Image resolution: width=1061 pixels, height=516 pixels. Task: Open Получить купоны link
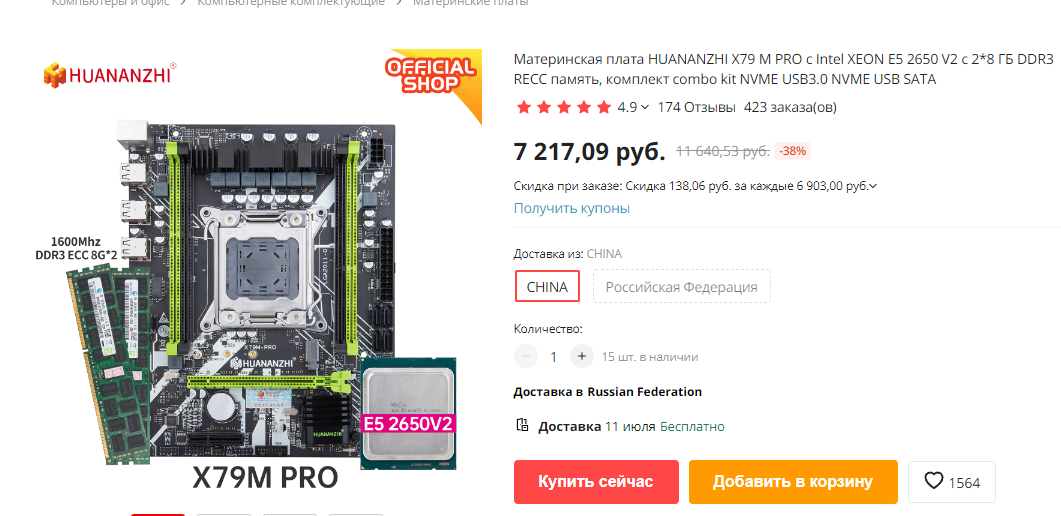click(572, 208)
